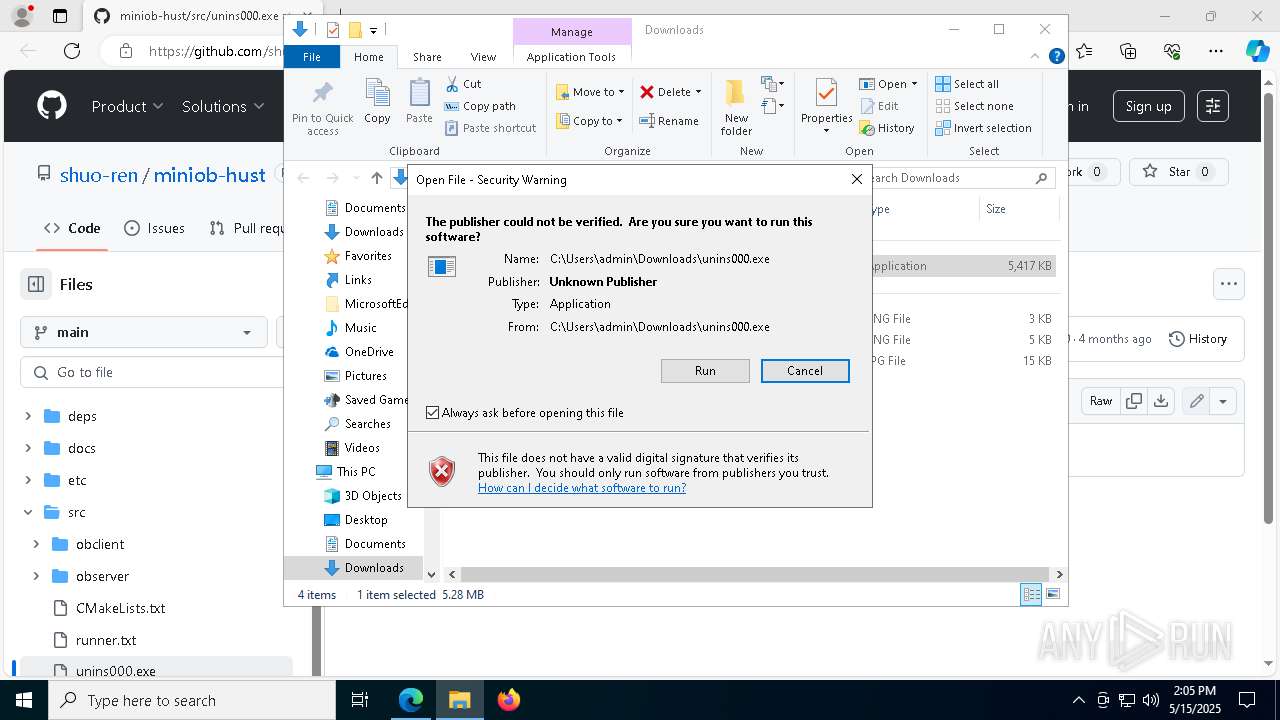Click the GitHub logo icon
1280x720 pixels.
pos(52,106)
